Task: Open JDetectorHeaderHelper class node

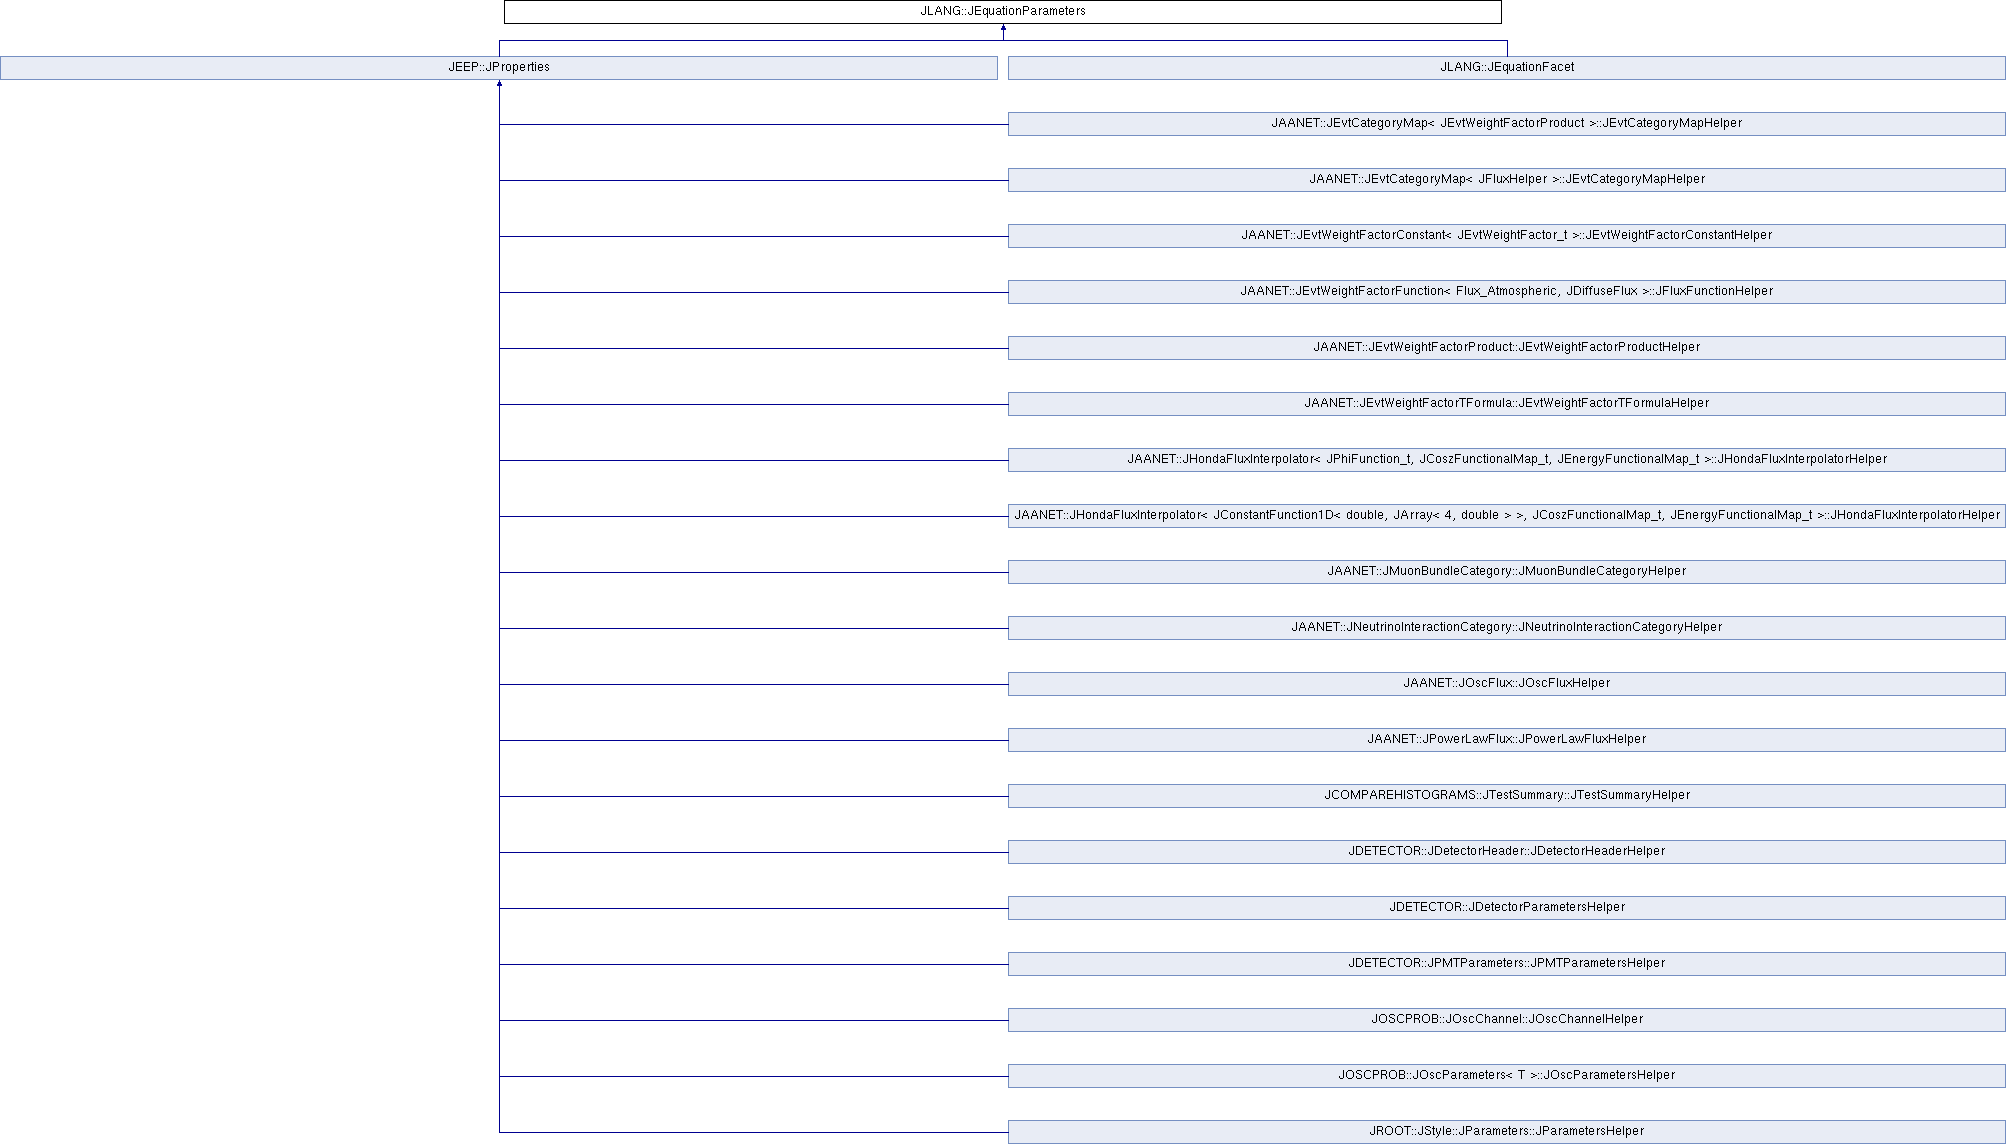Action: coord(1506,851)
